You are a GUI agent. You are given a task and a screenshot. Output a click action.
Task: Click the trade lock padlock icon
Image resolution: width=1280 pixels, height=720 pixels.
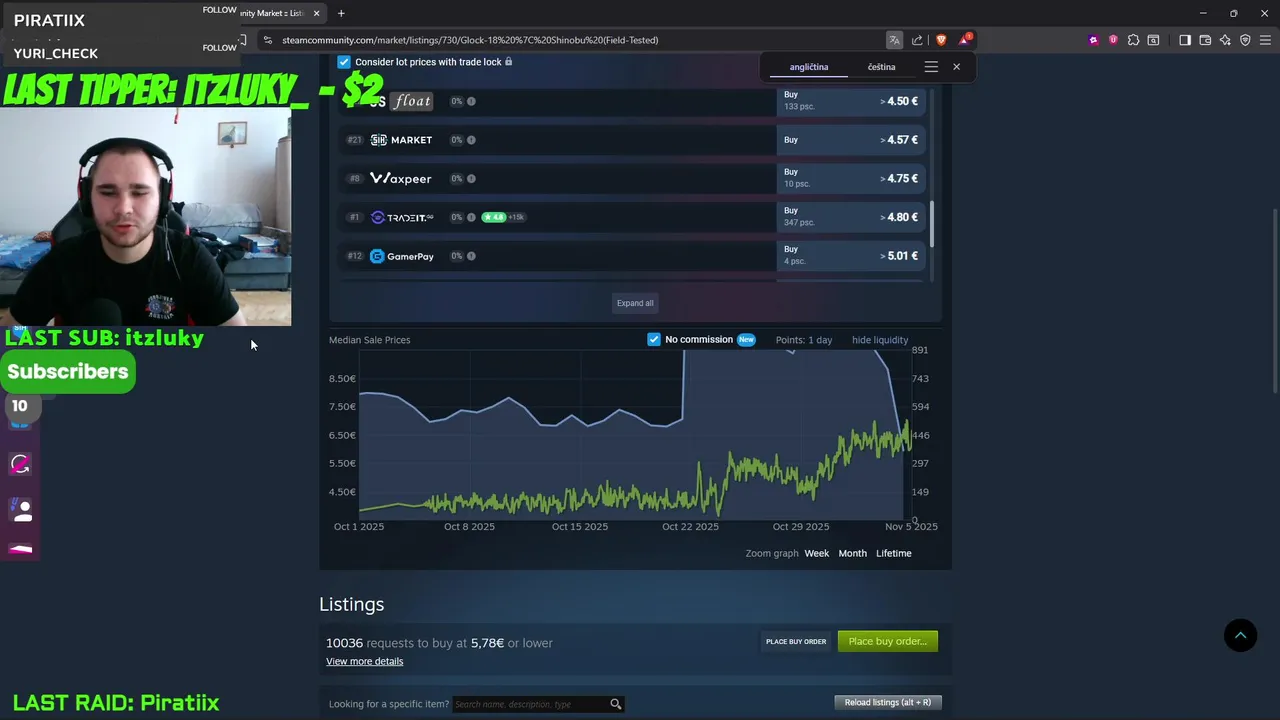(x=508, y=62)
